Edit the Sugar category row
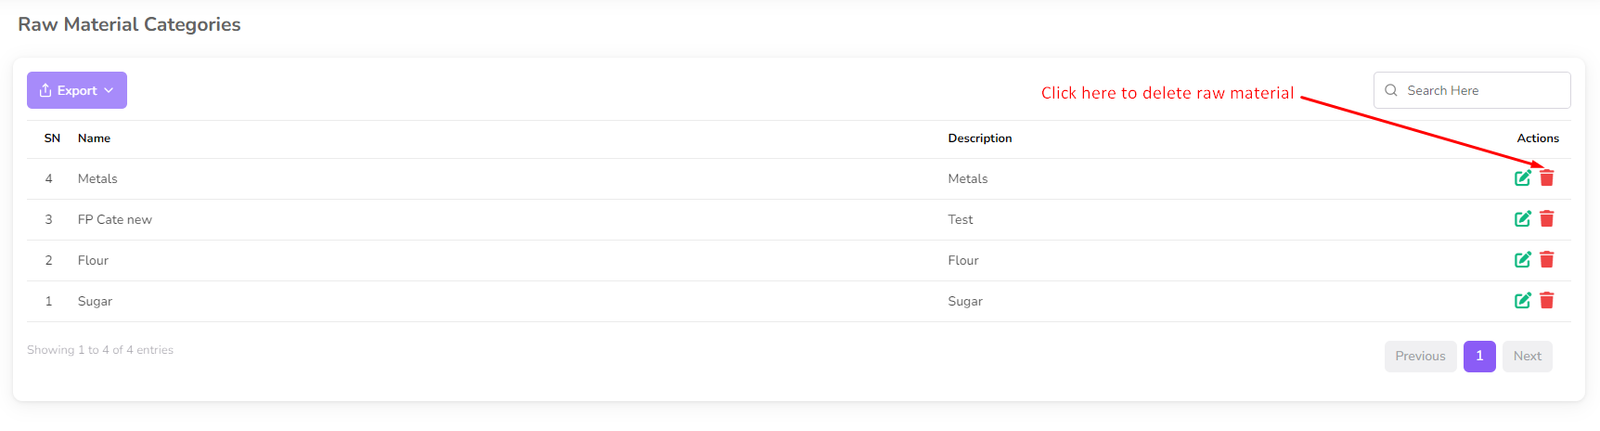The image size is (1600, 431). [1522, 301]
